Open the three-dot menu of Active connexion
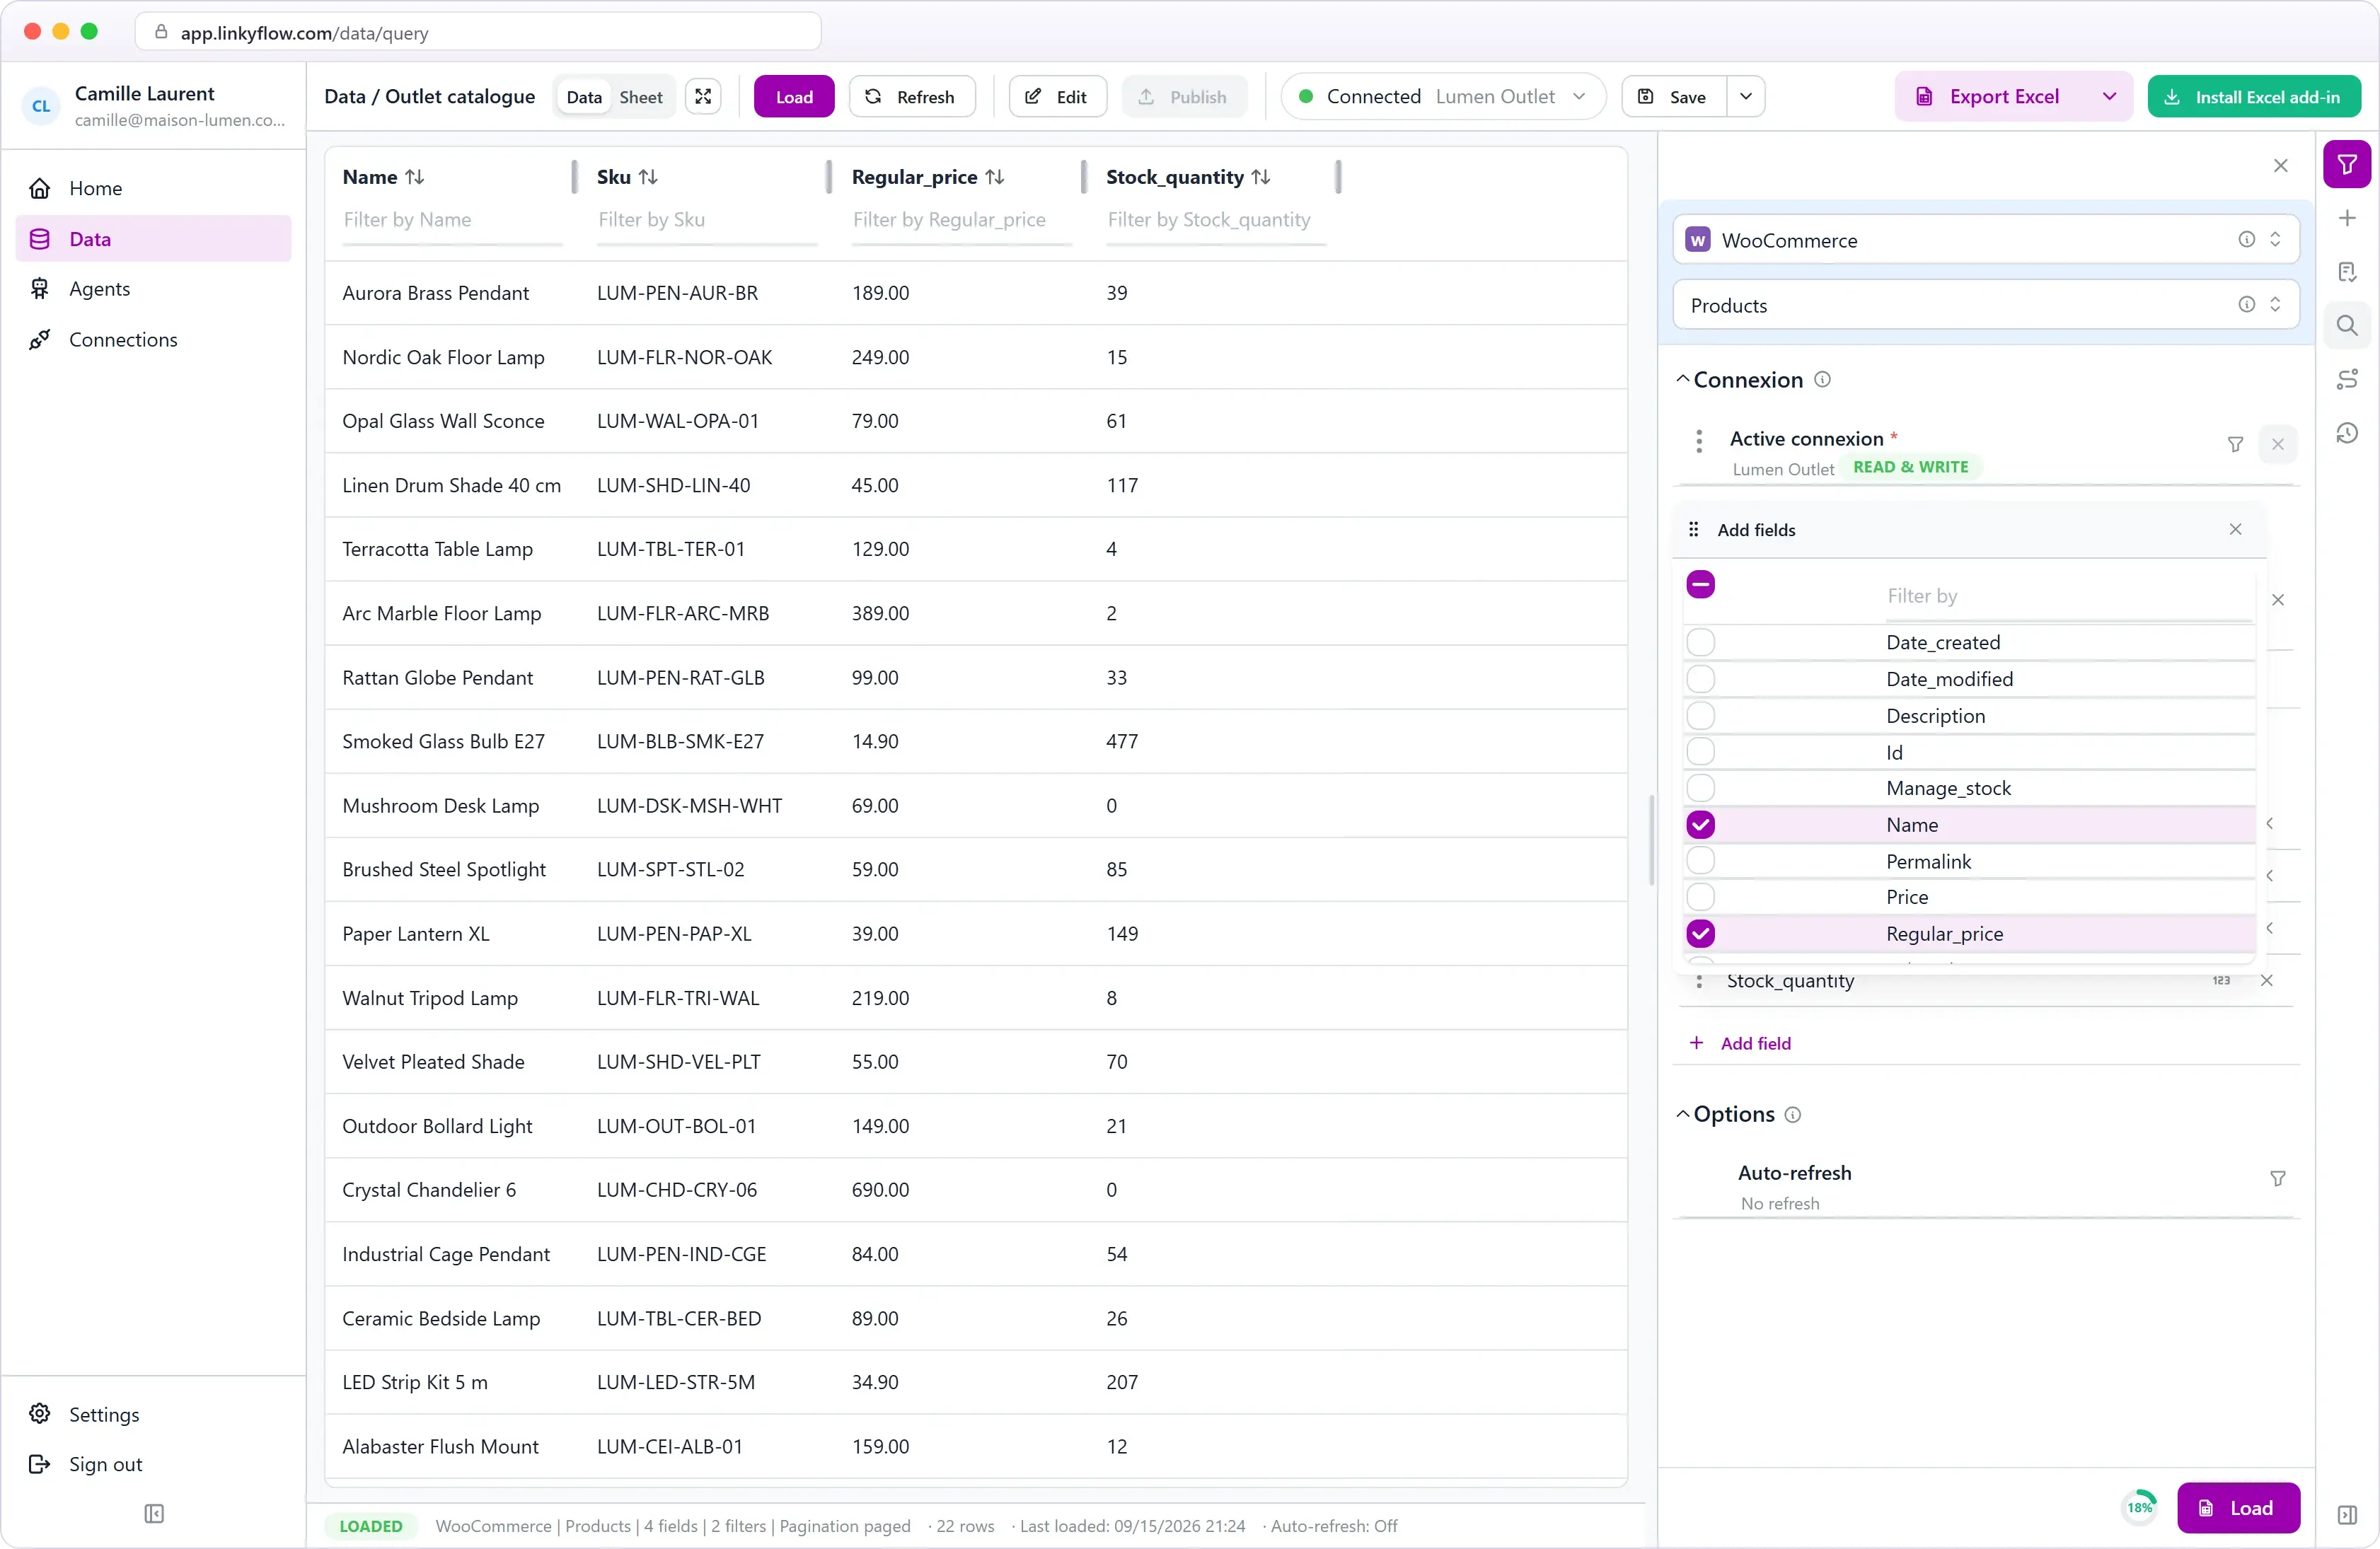The width and height of the screenshot is (2380, 1549). point(1698,441)
